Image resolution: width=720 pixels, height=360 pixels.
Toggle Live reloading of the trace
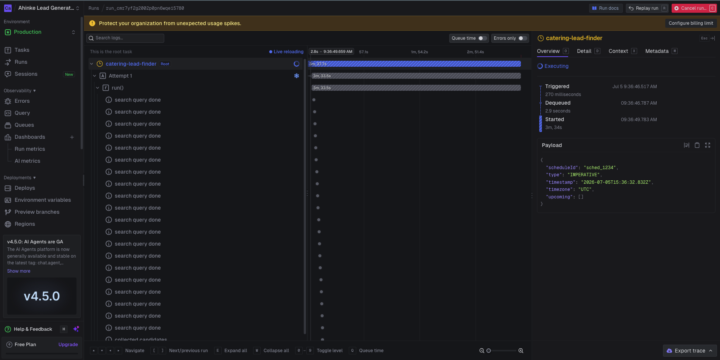[286, 52]
